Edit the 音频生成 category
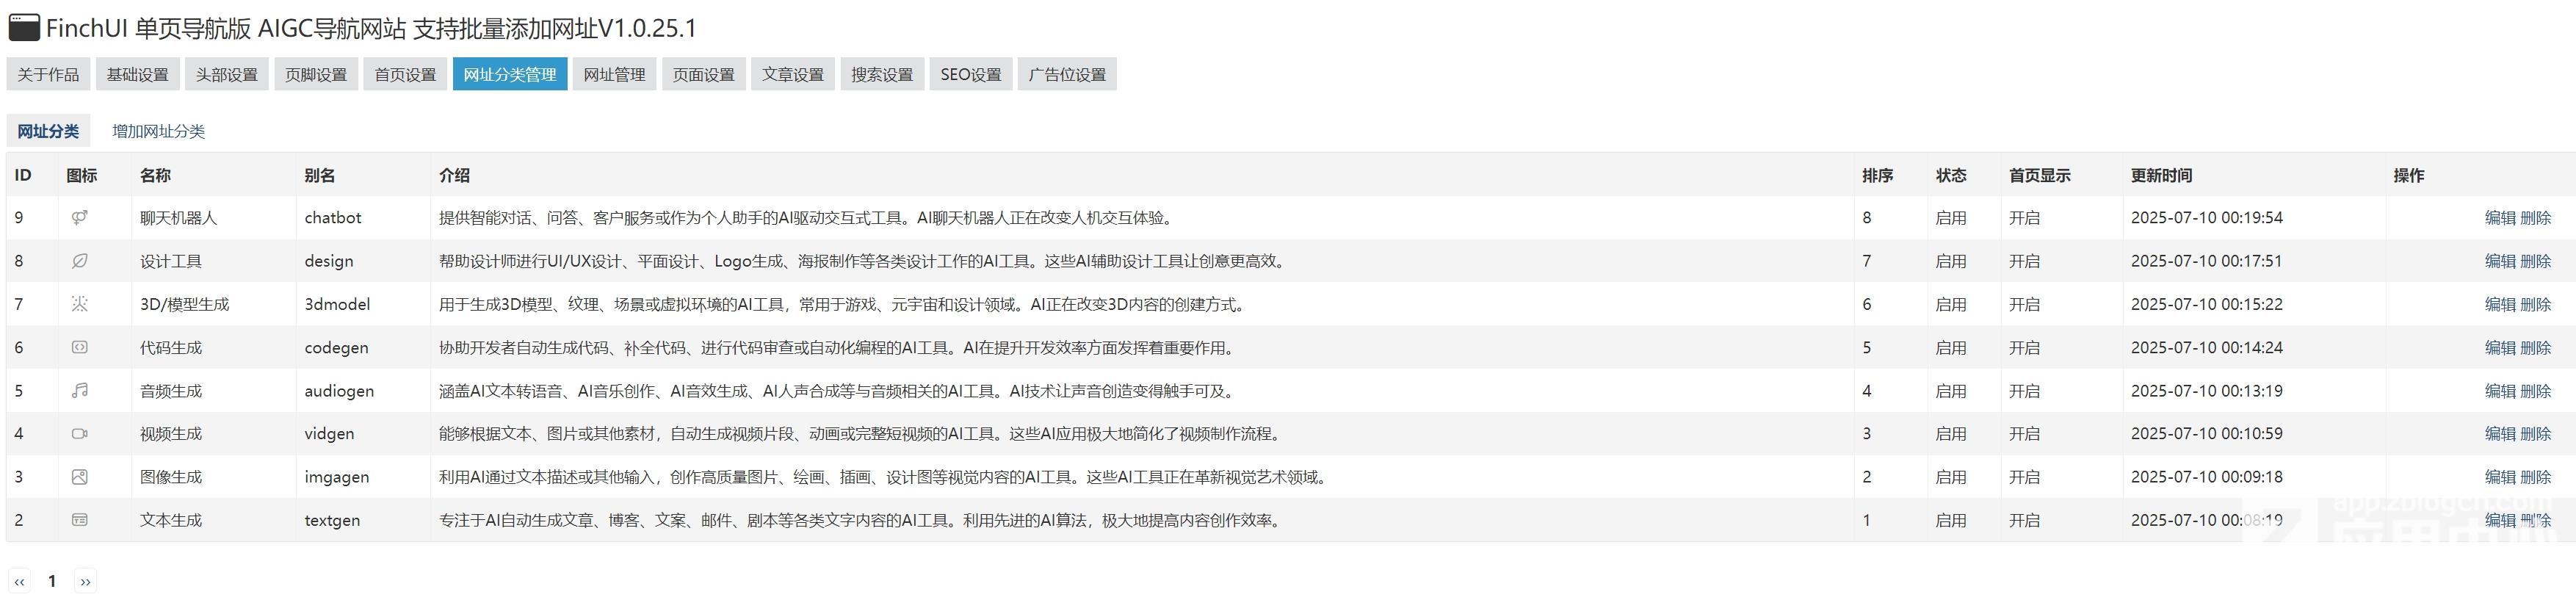 (x=2500, y=390)
